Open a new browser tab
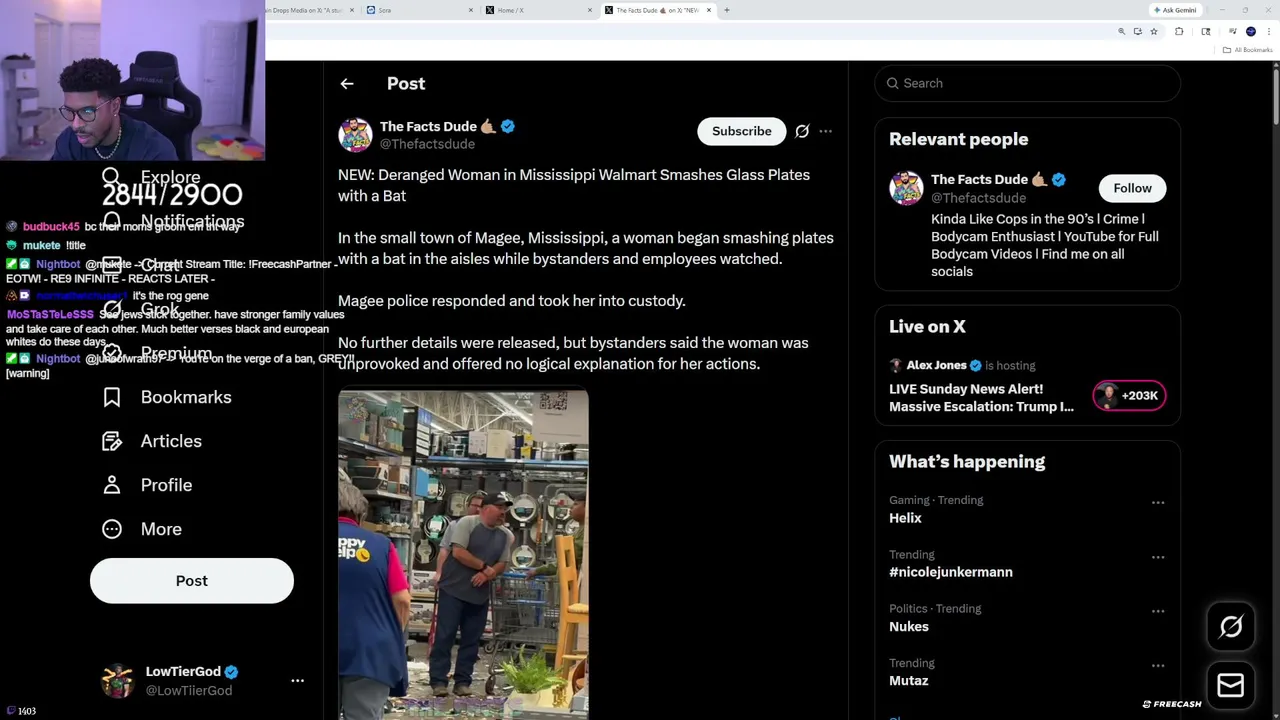 click(x=727, y=10)
